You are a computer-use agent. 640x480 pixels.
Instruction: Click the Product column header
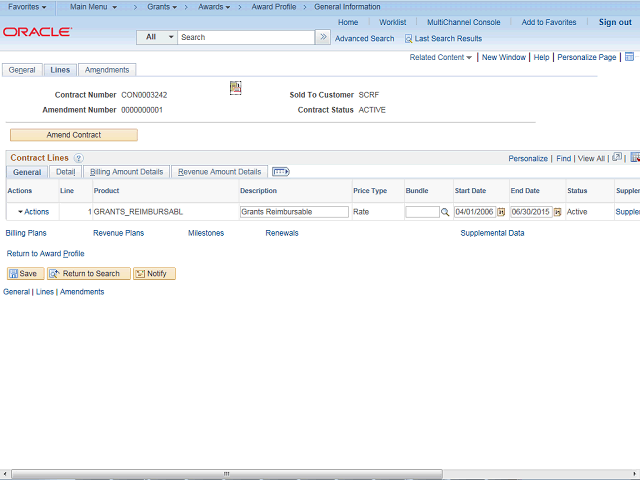pos(106,191)
